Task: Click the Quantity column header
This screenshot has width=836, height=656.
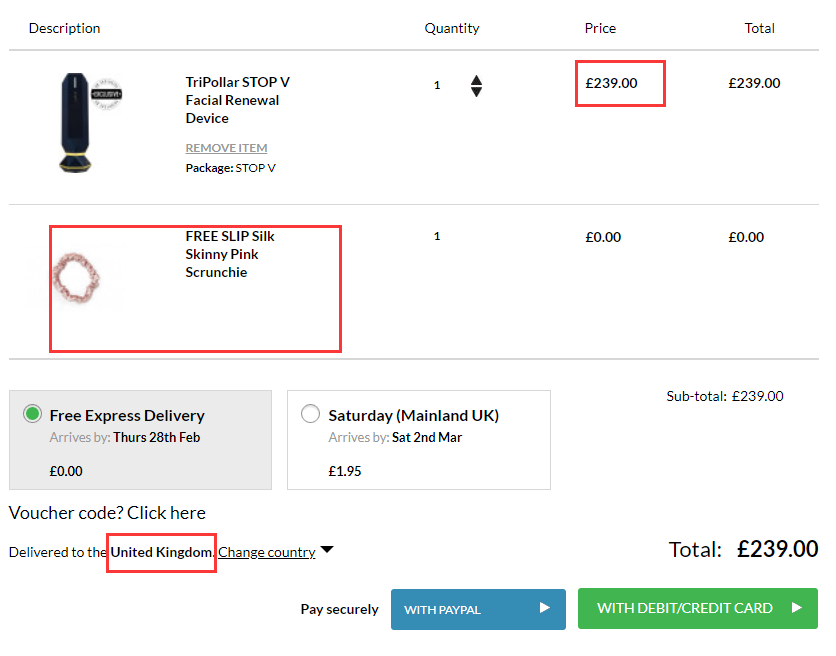Action: [x=452, y=28]
